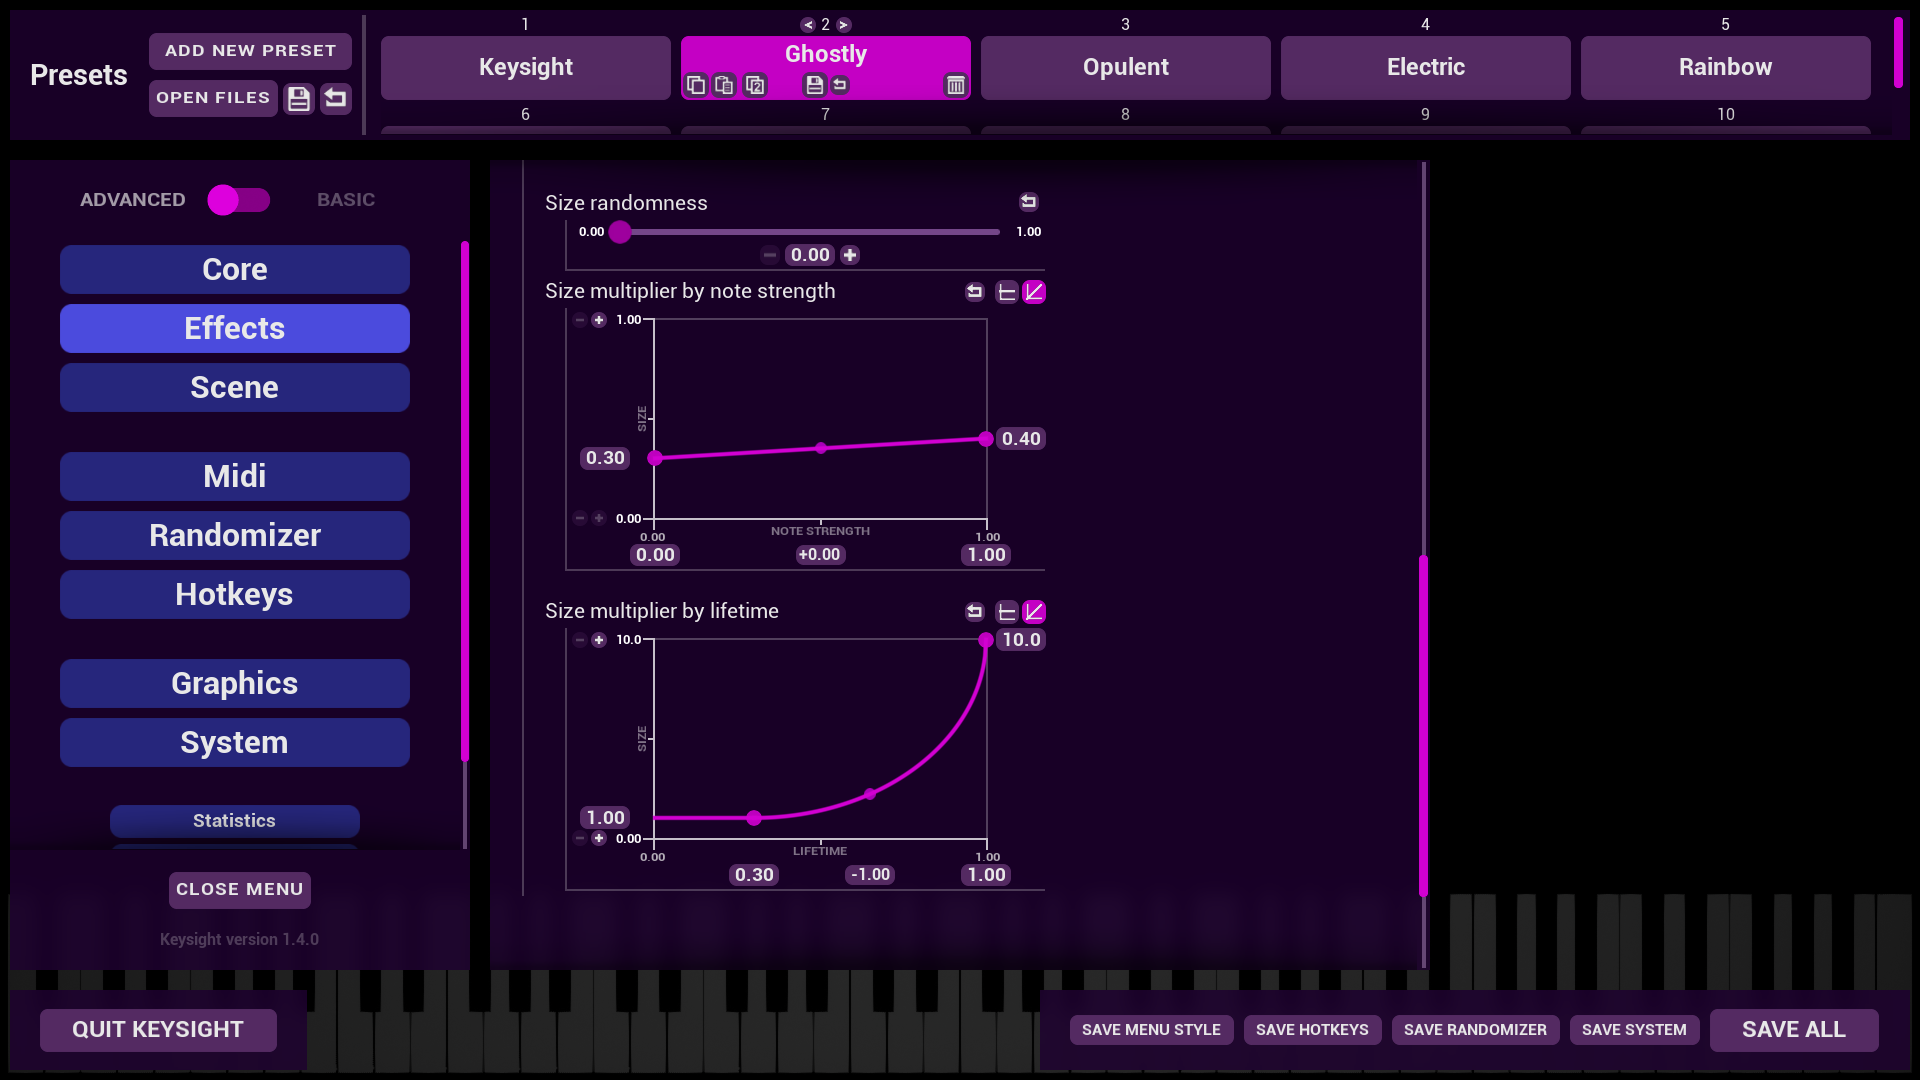Reset the Size randomness setting
Screen dimensions: 1920x1080
click(1028, 203)
